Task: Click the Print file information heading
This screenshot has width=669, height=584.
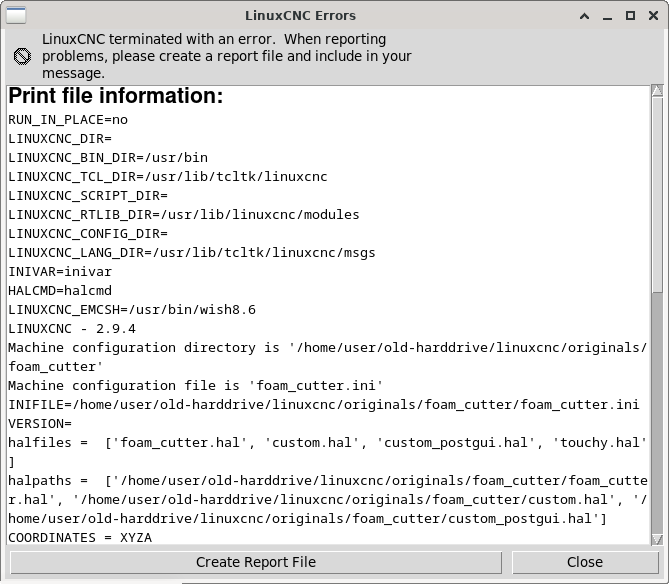Action: (x=116, y=96)
